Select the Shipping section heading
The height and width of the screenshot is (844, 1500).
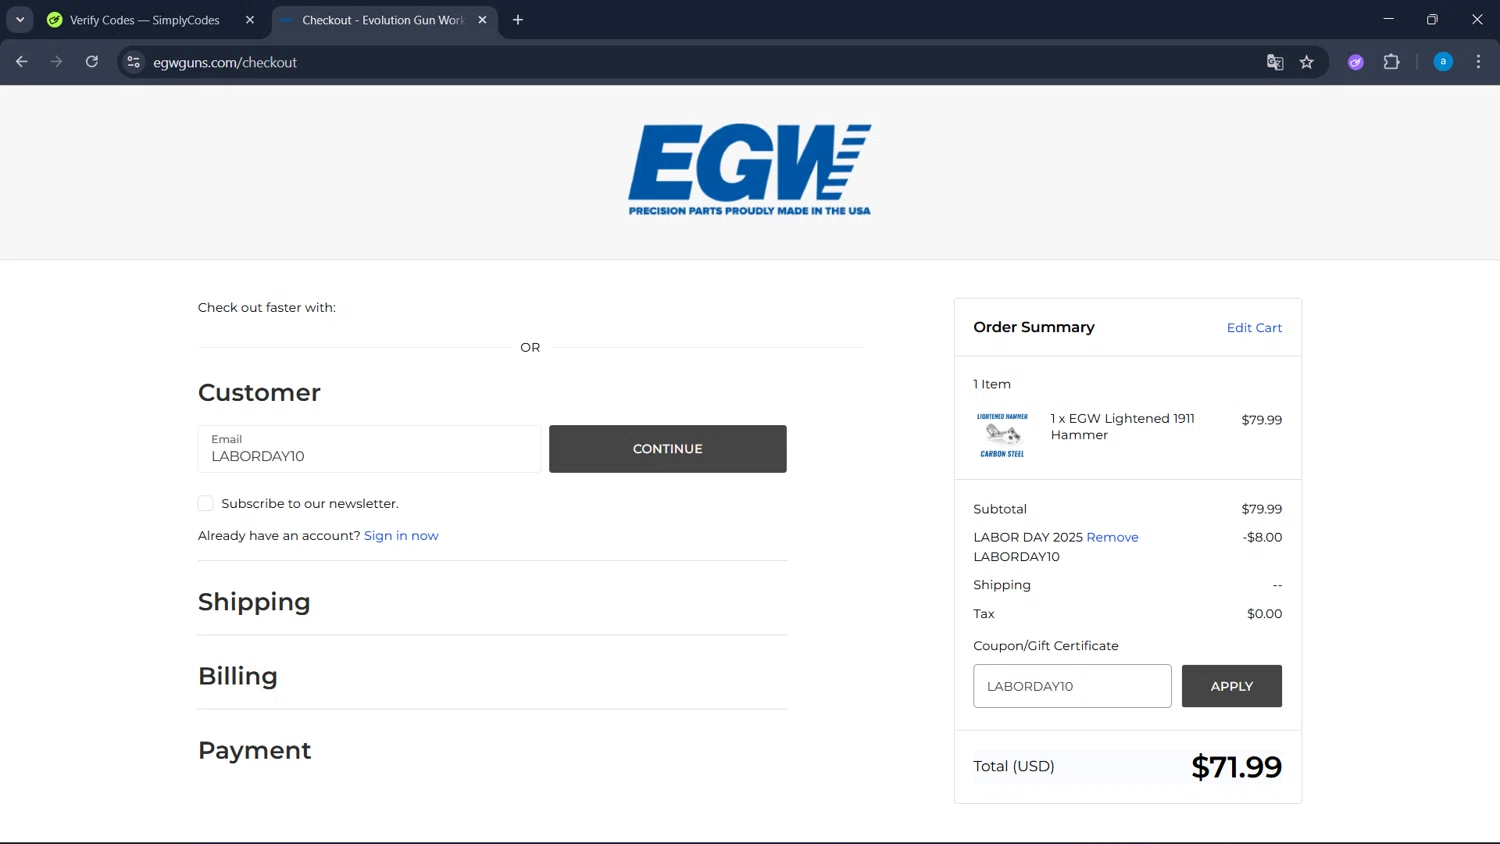[x=254, y=602]
